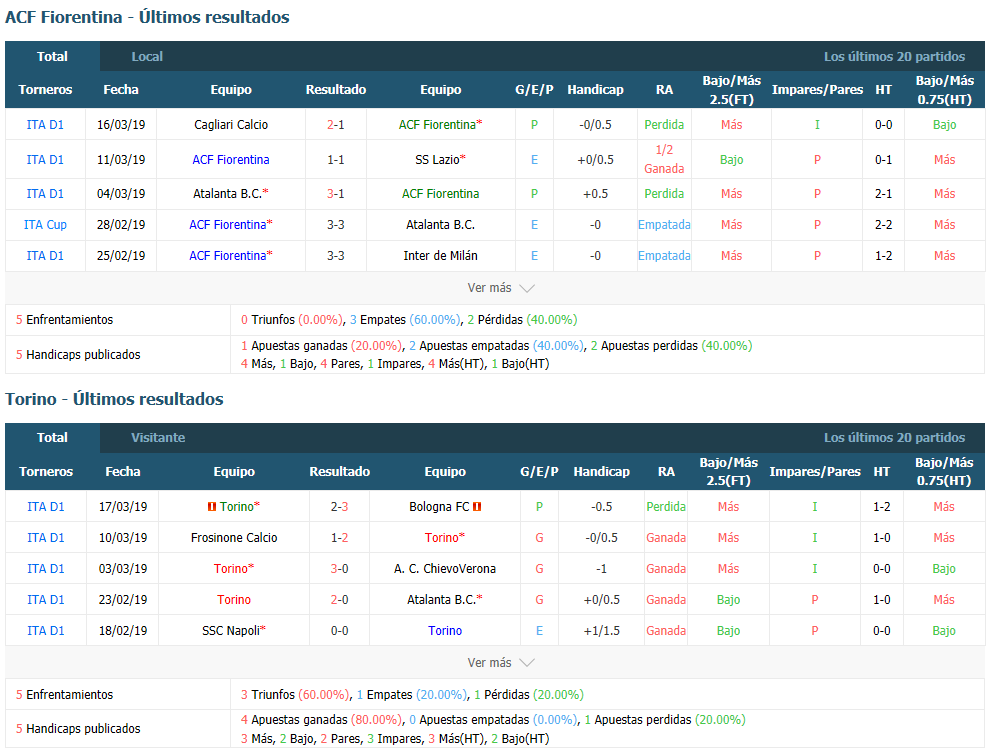The image size is (990, 752).
Task: Click A. C. ChievoVerona team name
Action: 444,568
